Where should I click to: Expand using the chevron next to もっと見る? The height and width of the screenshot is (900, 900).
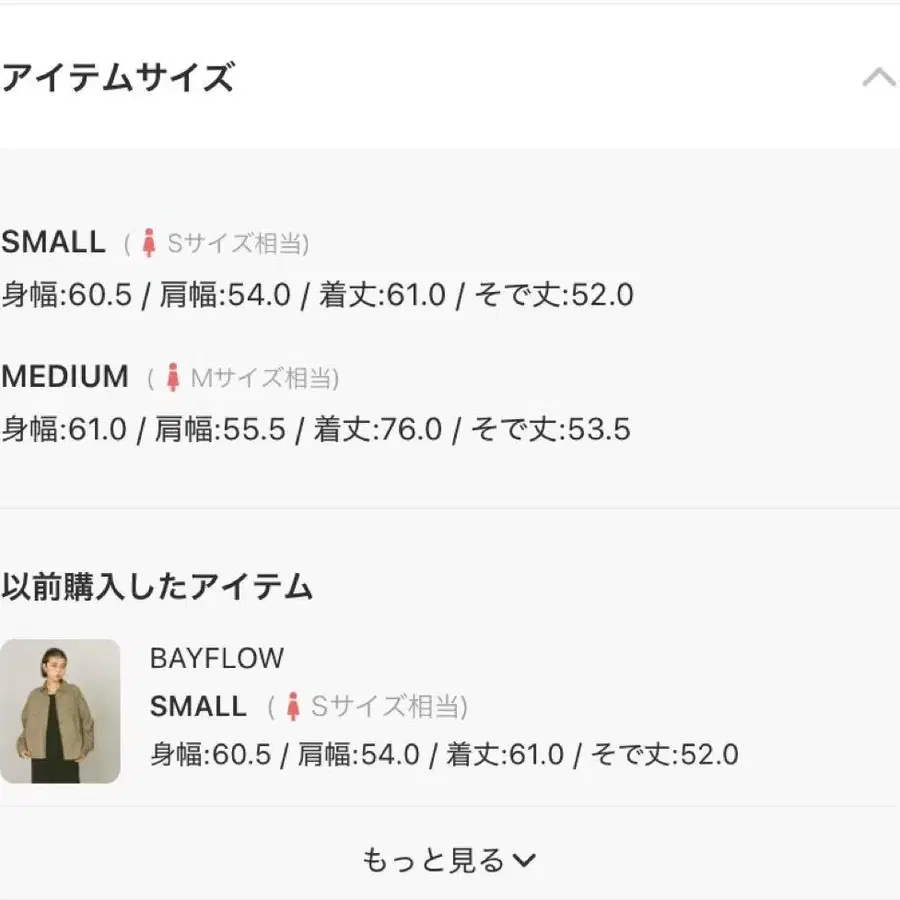click(526, 859)
